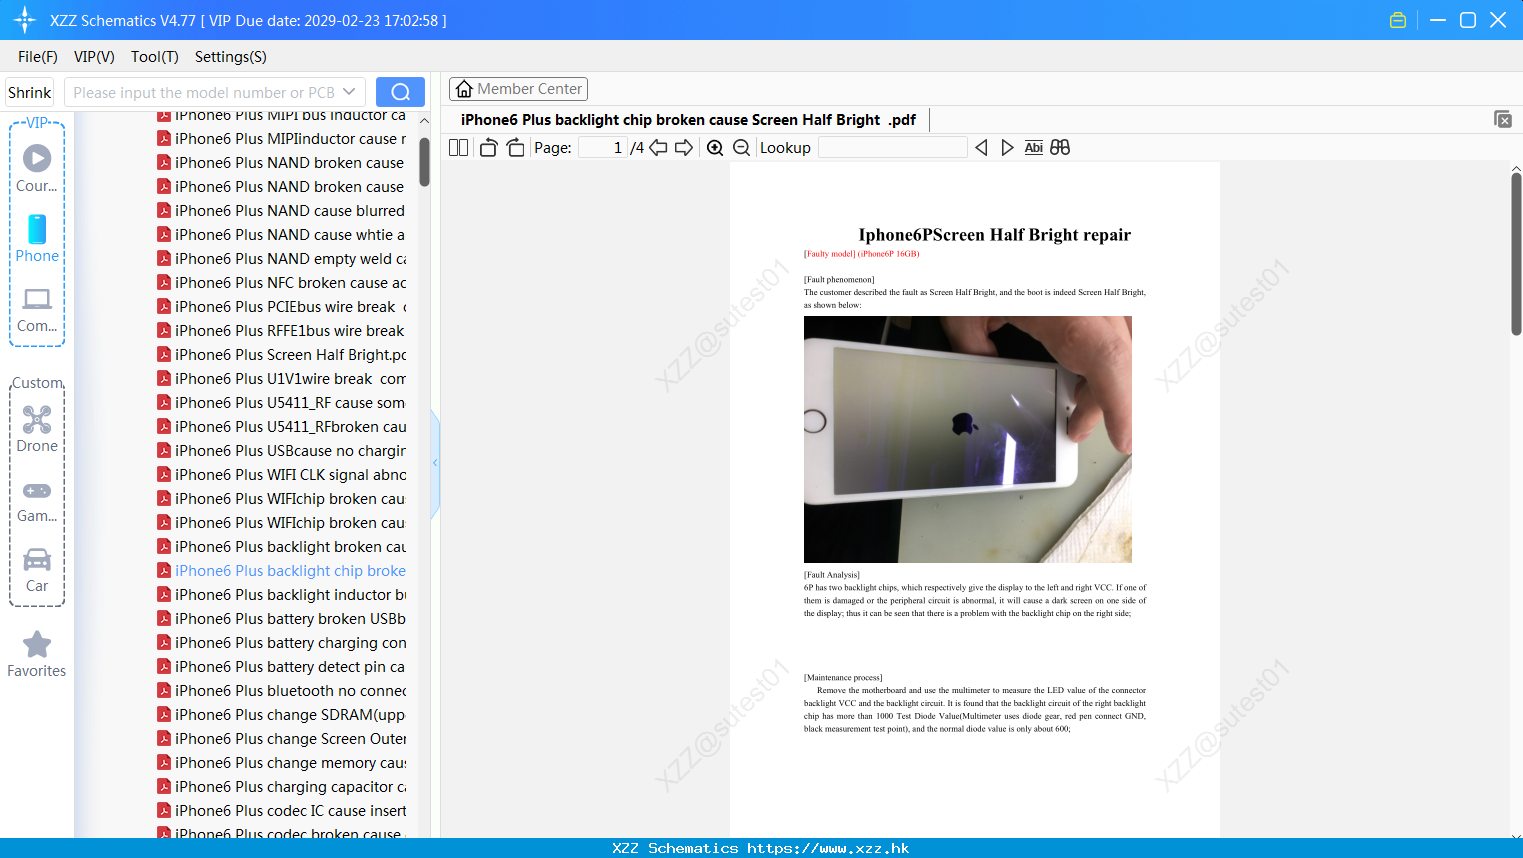This screenshot has height=858, width=1523.
Task: Open 'iPhone6 Plus bluetooth no connec' file
Action: (x=282, y=691)
